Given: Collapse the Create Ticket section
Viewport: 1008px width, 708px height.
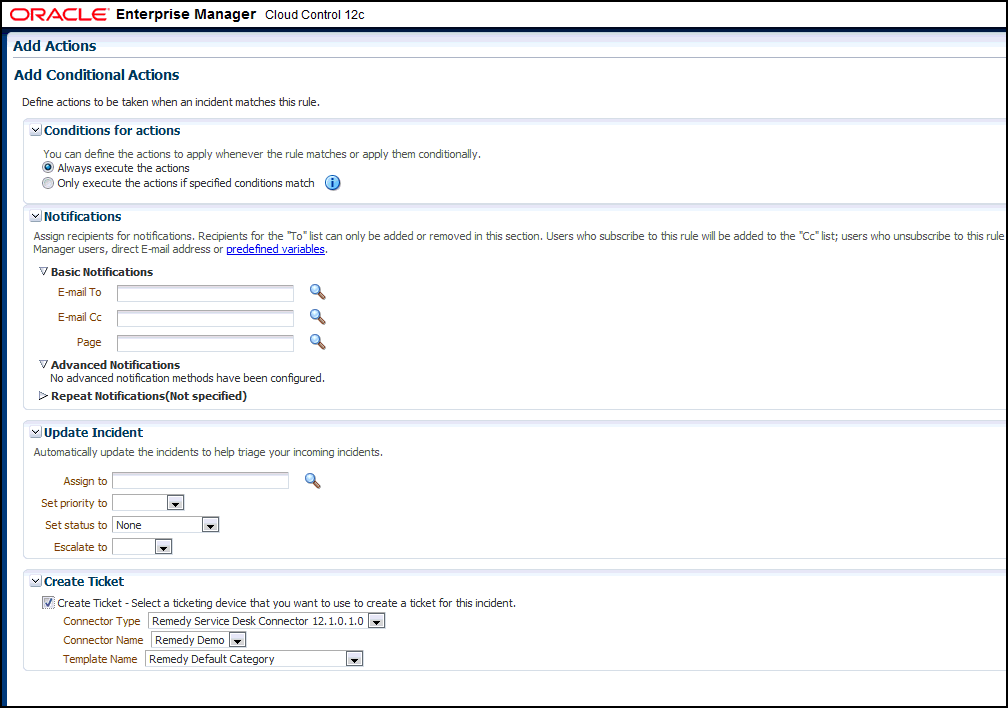Looking at the screenshot, I should 36,581.
